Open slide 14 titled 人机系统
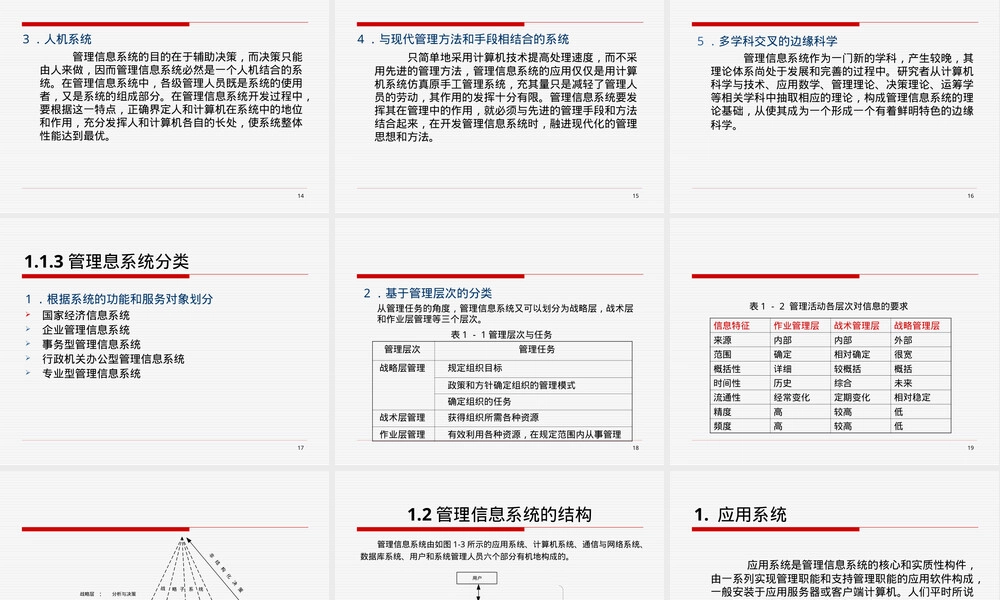 (165, 106)
